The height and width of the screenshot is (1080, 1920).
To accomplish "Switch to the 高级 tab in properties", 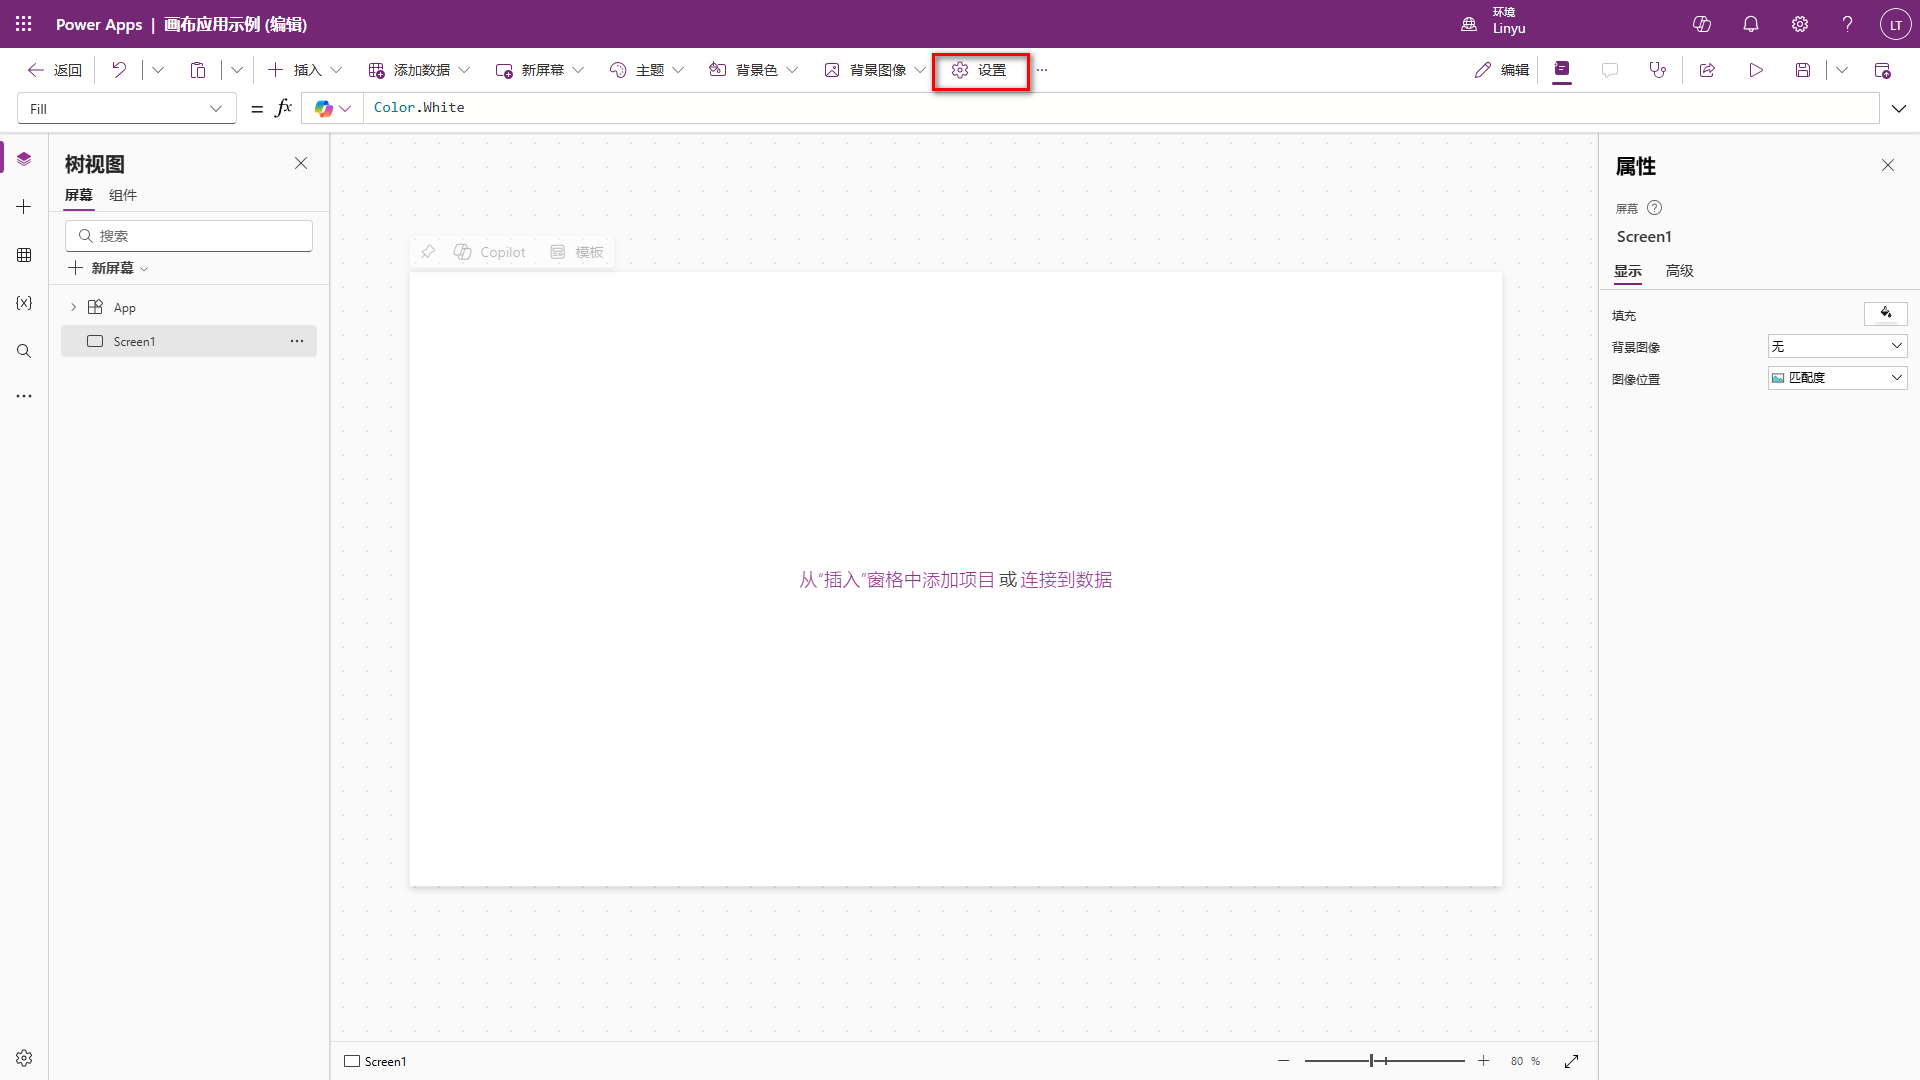I will (x=1680, y=271).
